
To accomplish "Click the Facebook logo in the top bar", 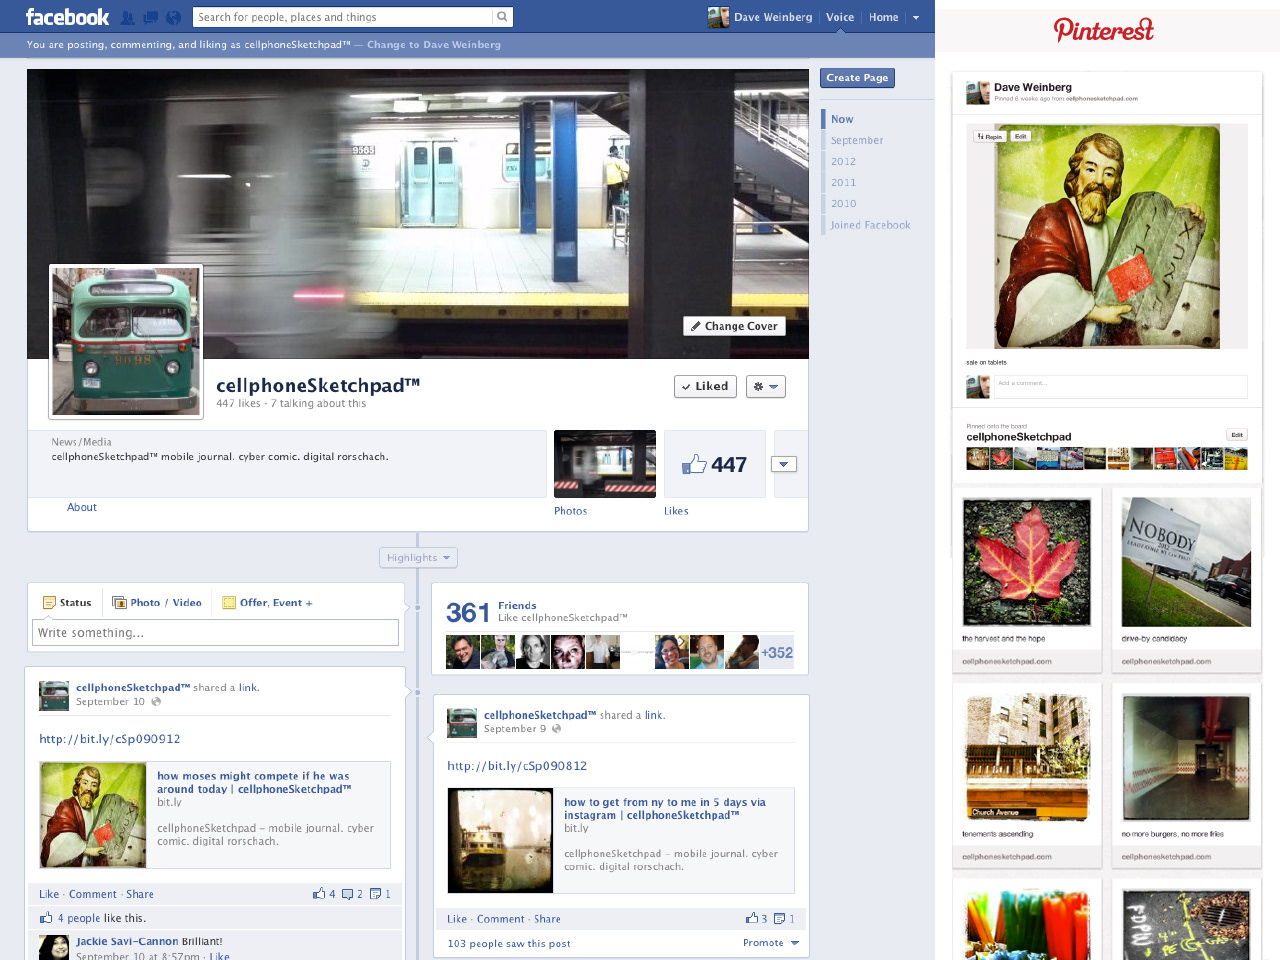I will tap(67, 17).
